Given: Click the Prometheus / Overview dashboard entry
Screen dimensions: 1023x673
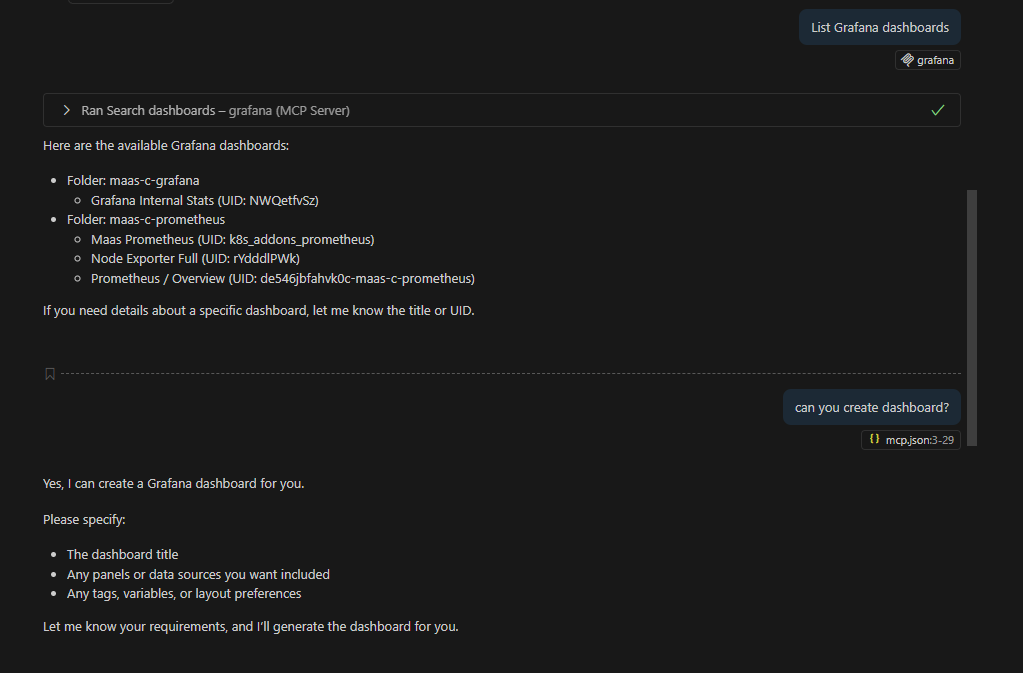Looking at the screenshot, I should [282, 278].
